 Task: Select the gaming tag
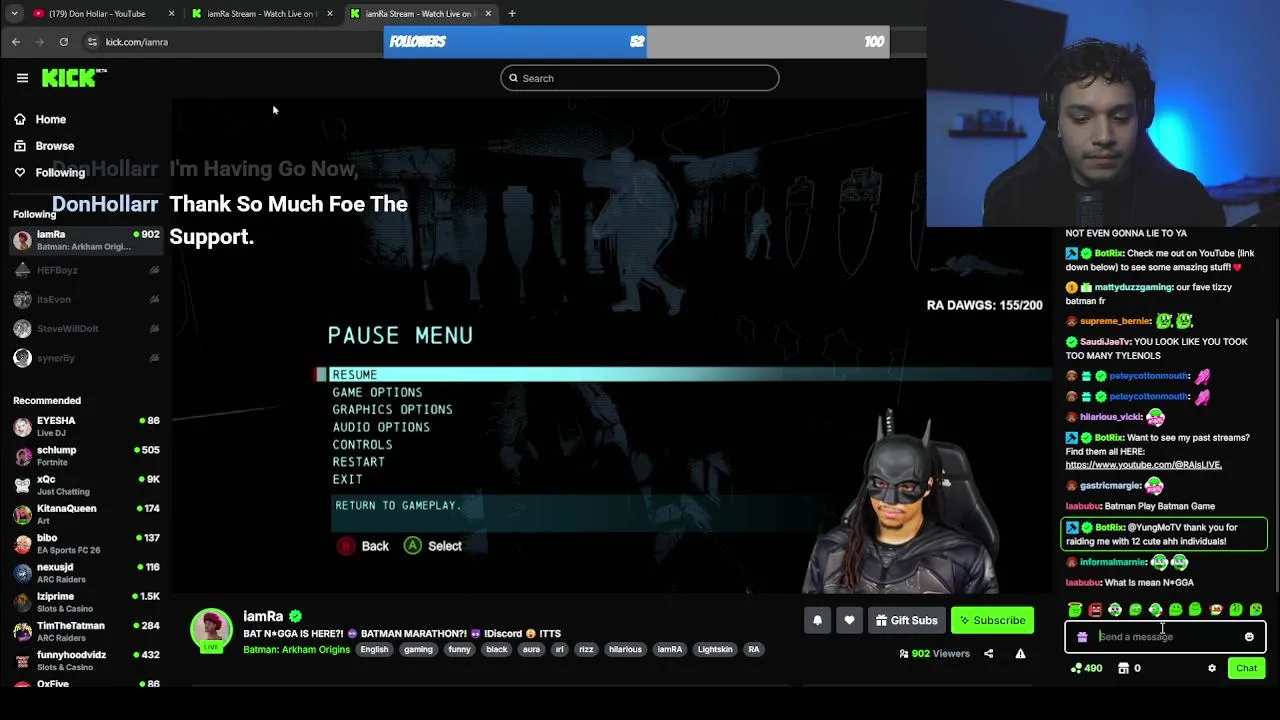pyautogui.click(x=418, y=649)
